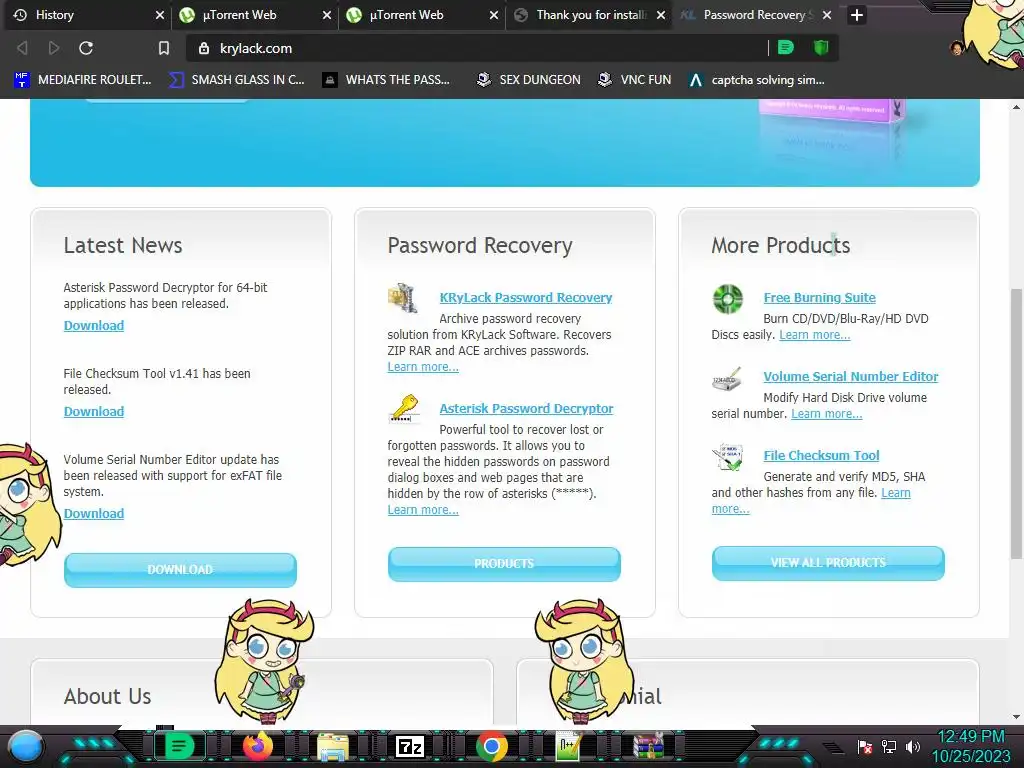Open Free Burning Suite link
Image resolution: width=1024 pixels, height=768 pixels.
(x=820, y=297)
